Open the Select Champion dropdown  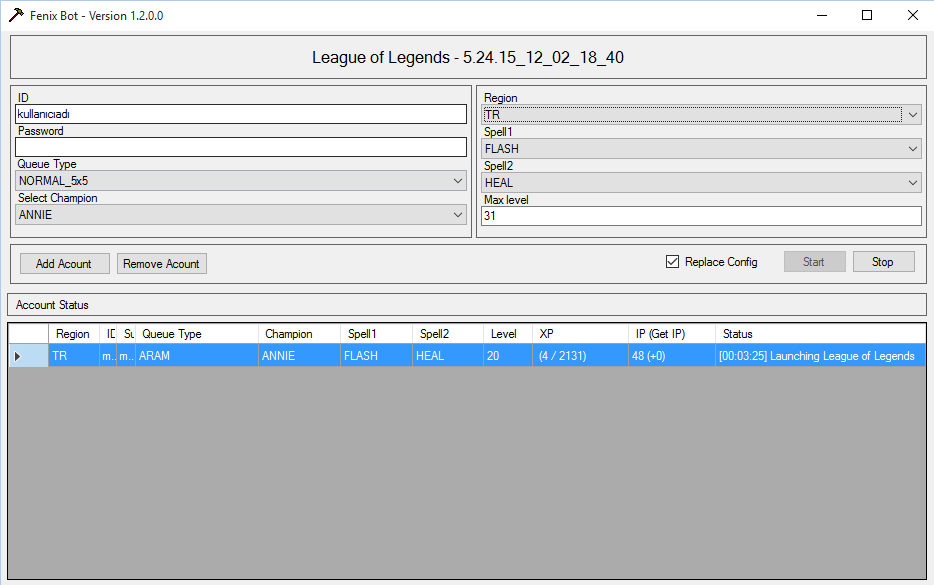(241, 214)
